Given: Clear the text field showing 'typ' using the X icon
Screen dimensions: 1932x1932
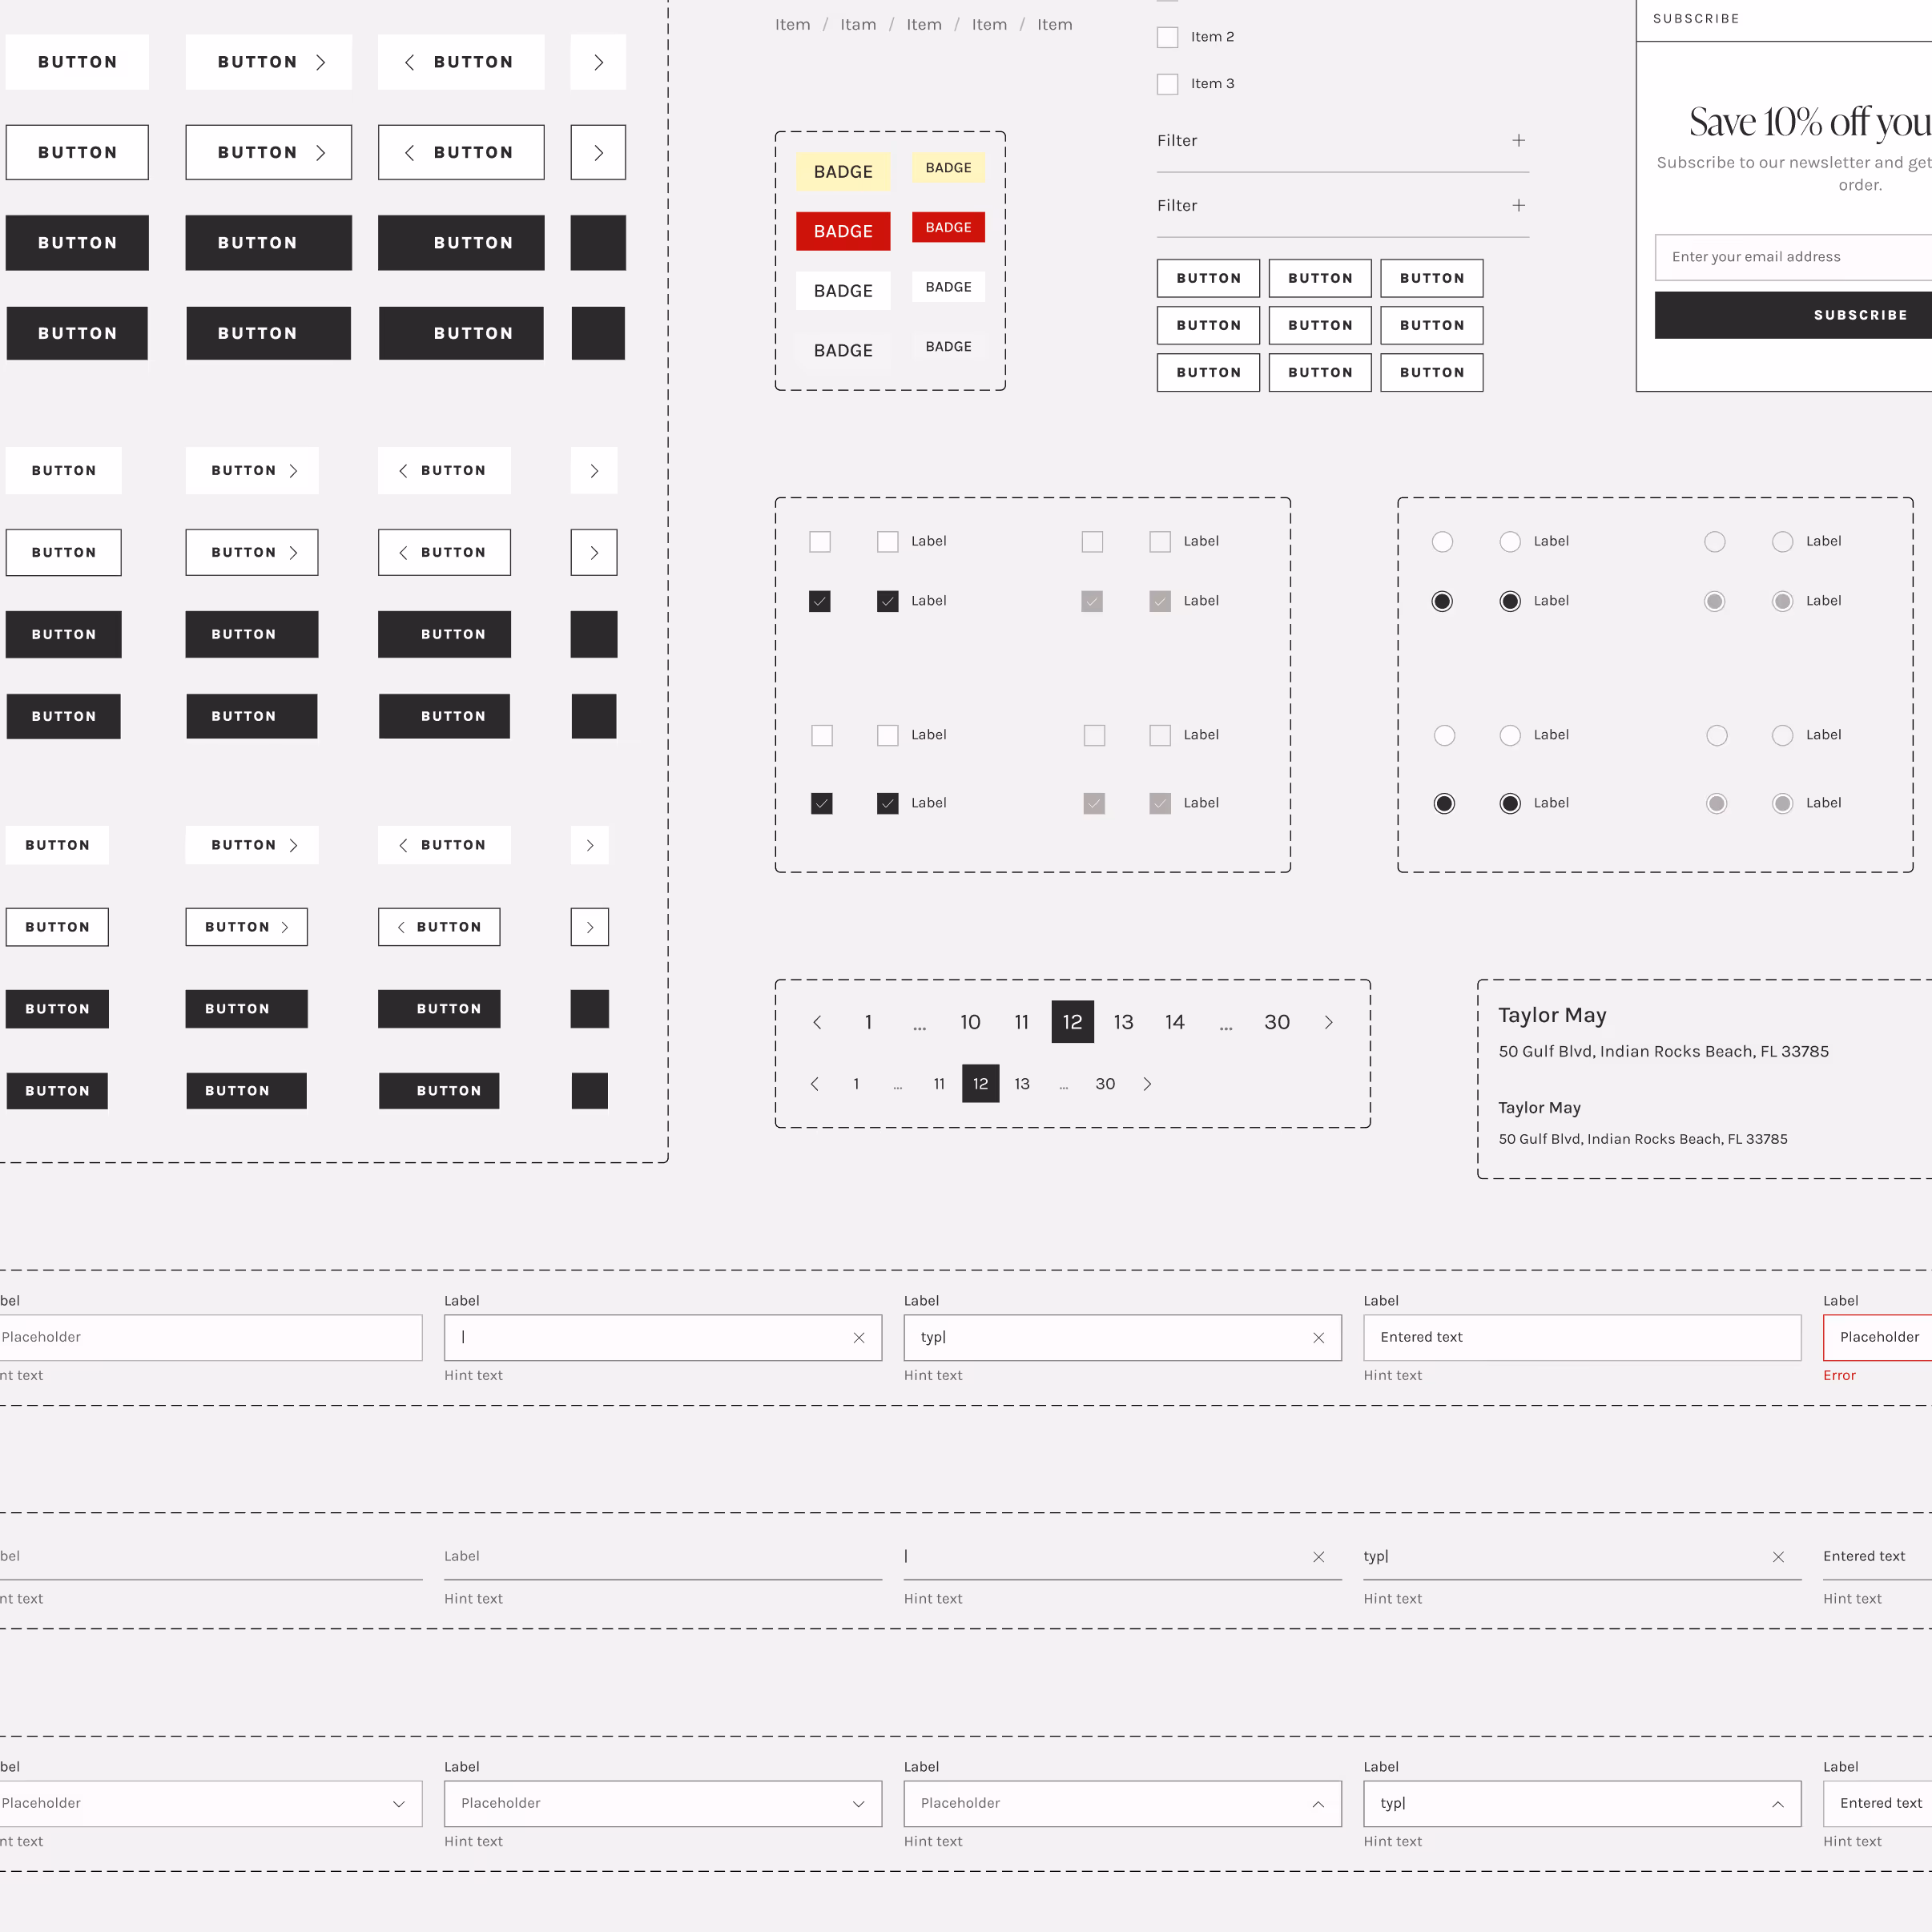Looking at the screenshot, I should point(1318,1337).
